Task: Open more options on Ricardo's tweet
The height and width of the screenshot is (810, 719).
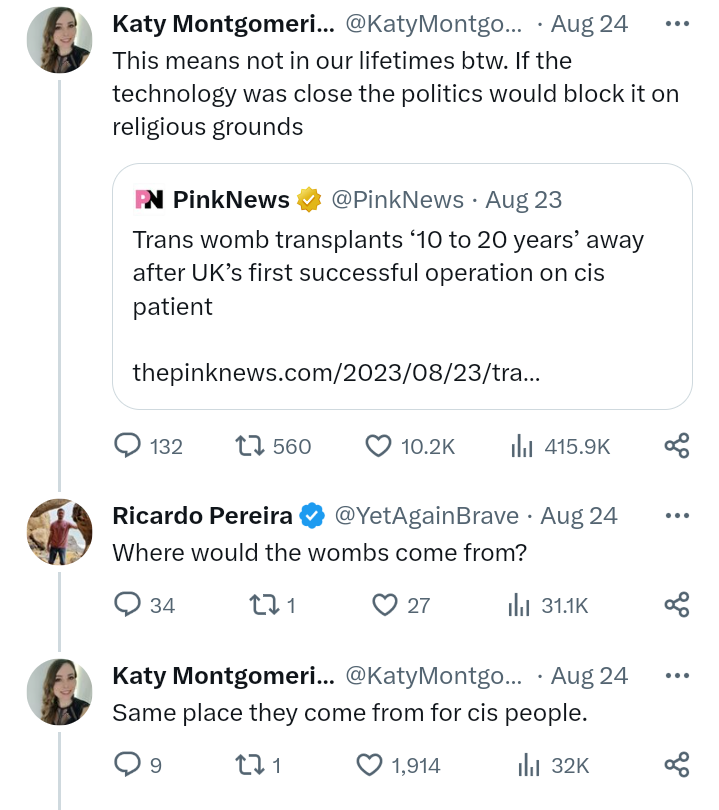Action: pyautogui.click(x=677, y=516)
